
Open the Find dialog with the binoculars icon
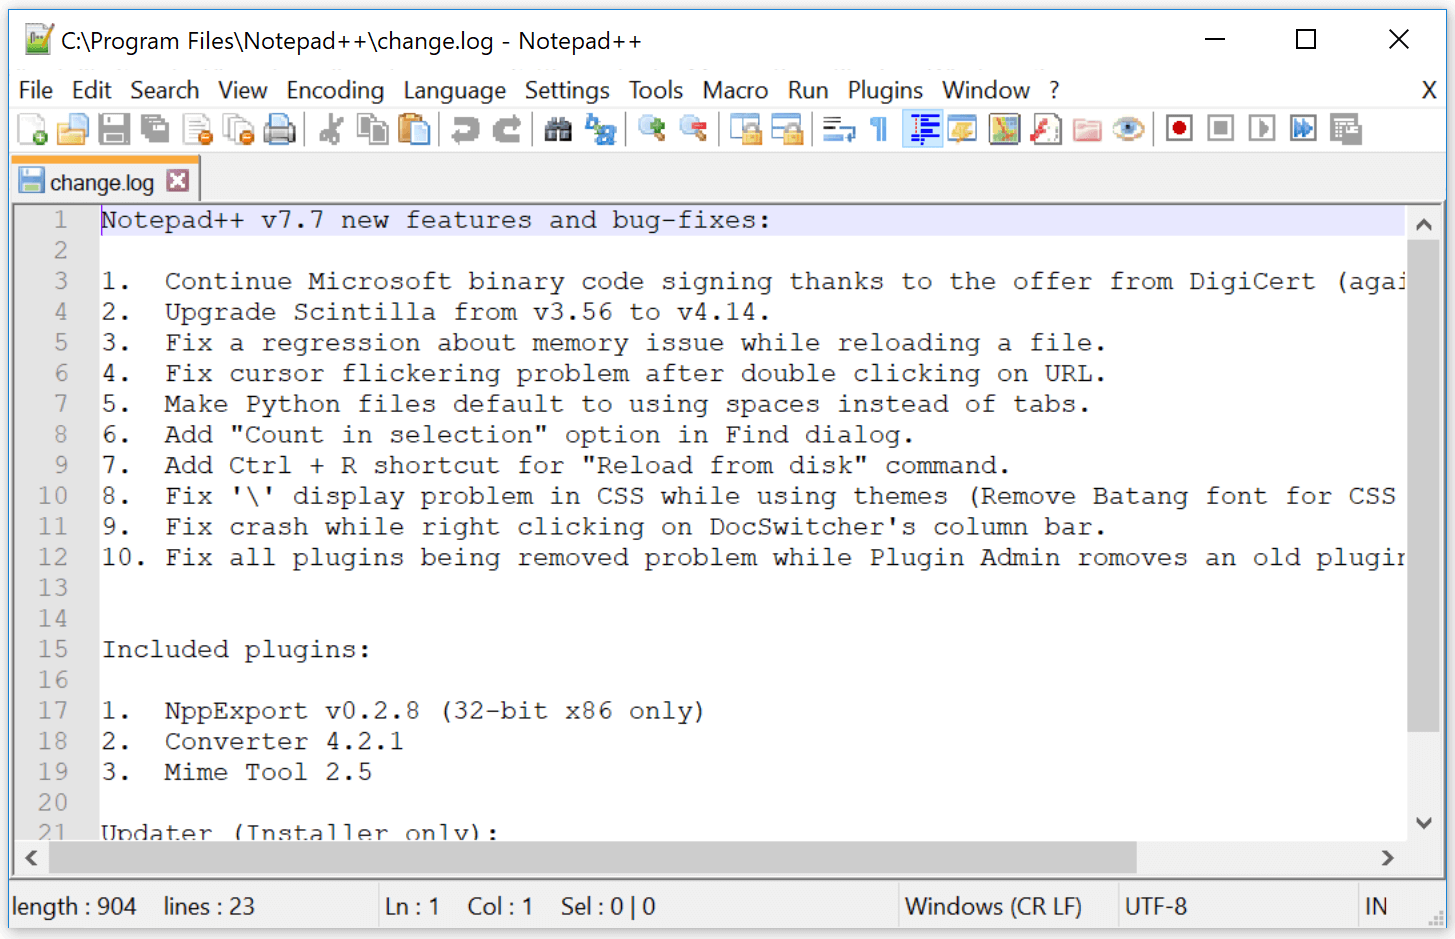pyautogui.click(x=560, y=128)
